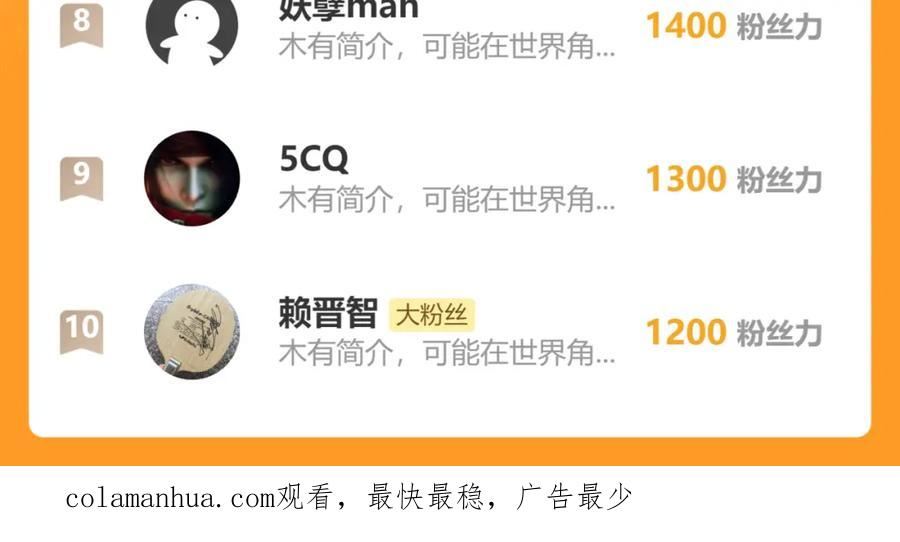Click 粉丝力 label beside 1200
The image size is (900, 542).
(779, 333)
